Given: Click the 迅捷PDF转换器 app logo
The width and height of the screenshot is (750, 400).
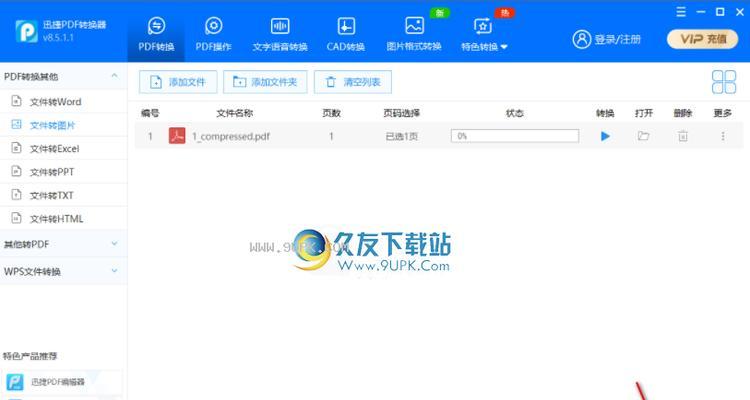Looking at the screenshot, I should (26, 32).
